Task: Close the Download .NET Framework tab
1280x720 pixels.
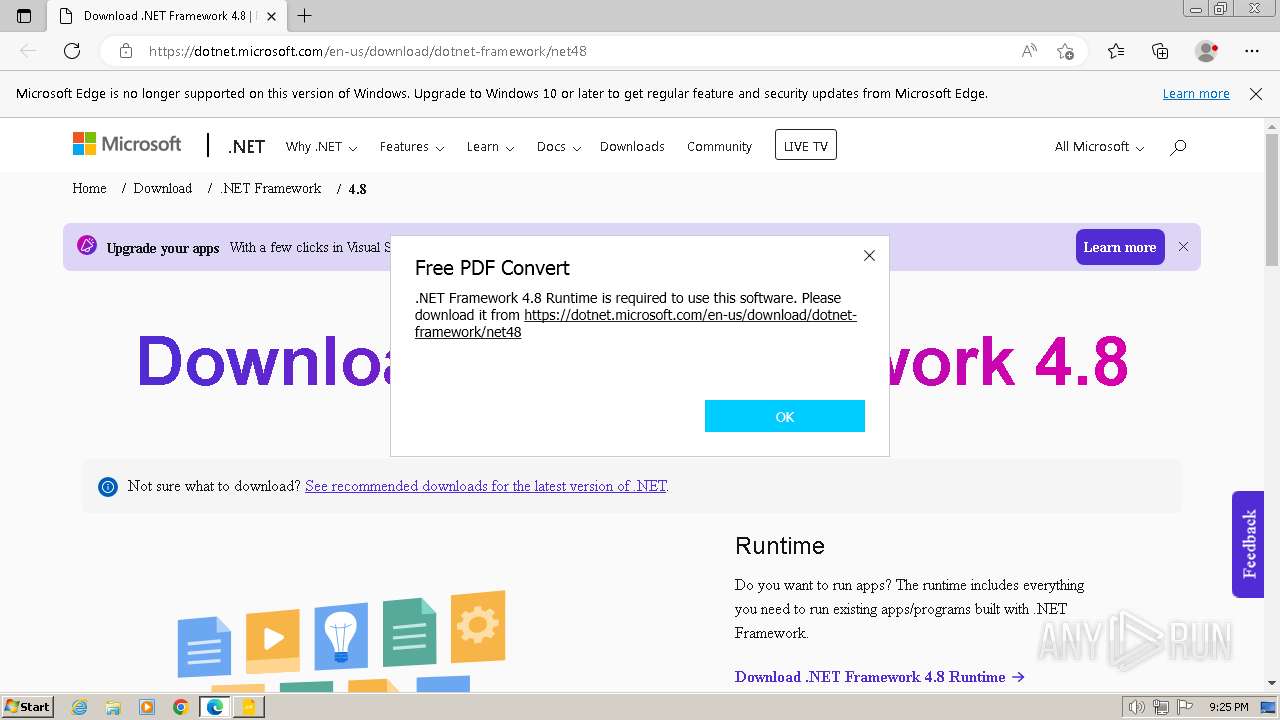Action: pos(271,16)
